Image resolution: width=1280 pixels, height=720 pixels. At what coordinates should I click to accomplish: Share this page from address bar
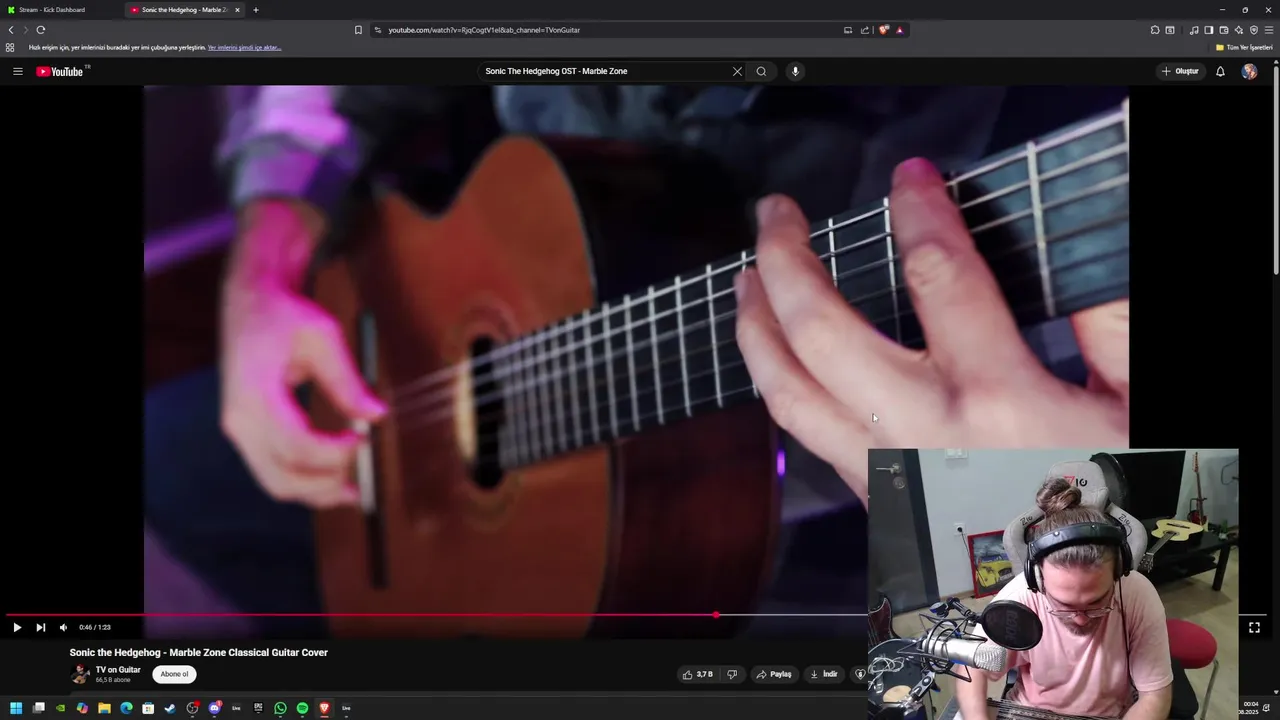865,30
